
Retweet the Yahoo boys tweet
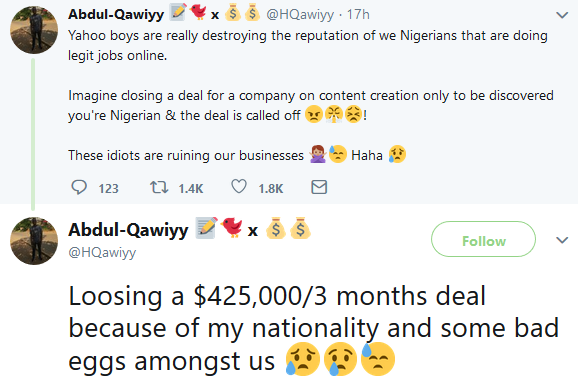tap(159, 187)
